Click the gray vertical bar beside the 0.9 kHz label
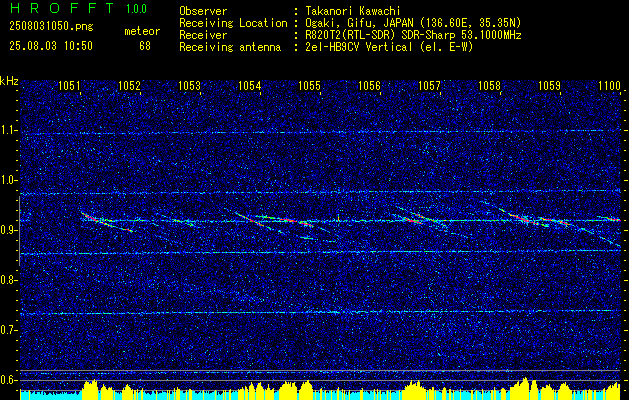The image size is (629, 400). [x=19, y=231]
